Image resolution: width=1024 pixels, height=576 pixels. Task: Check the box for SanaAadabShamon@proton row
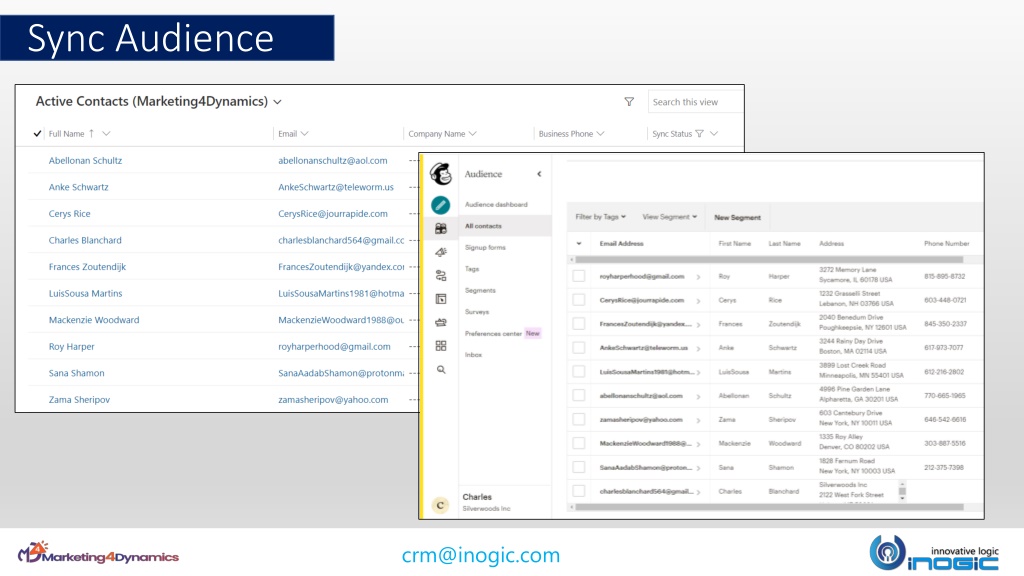[579, 467]
